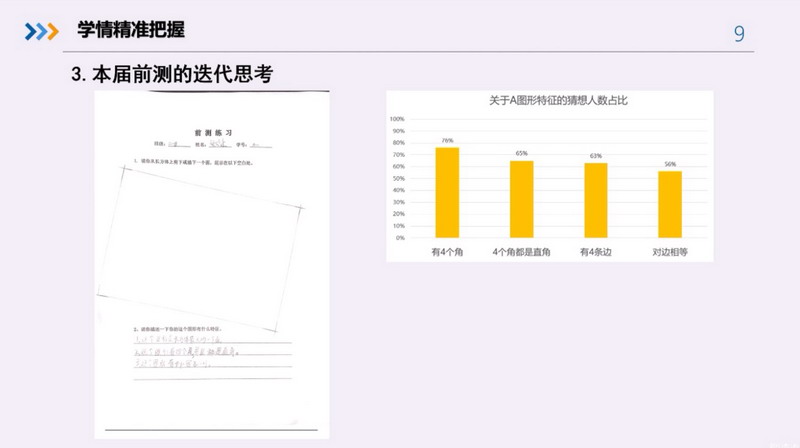
Task: Click the 对边相等 axis label
Action: (670, 251)
